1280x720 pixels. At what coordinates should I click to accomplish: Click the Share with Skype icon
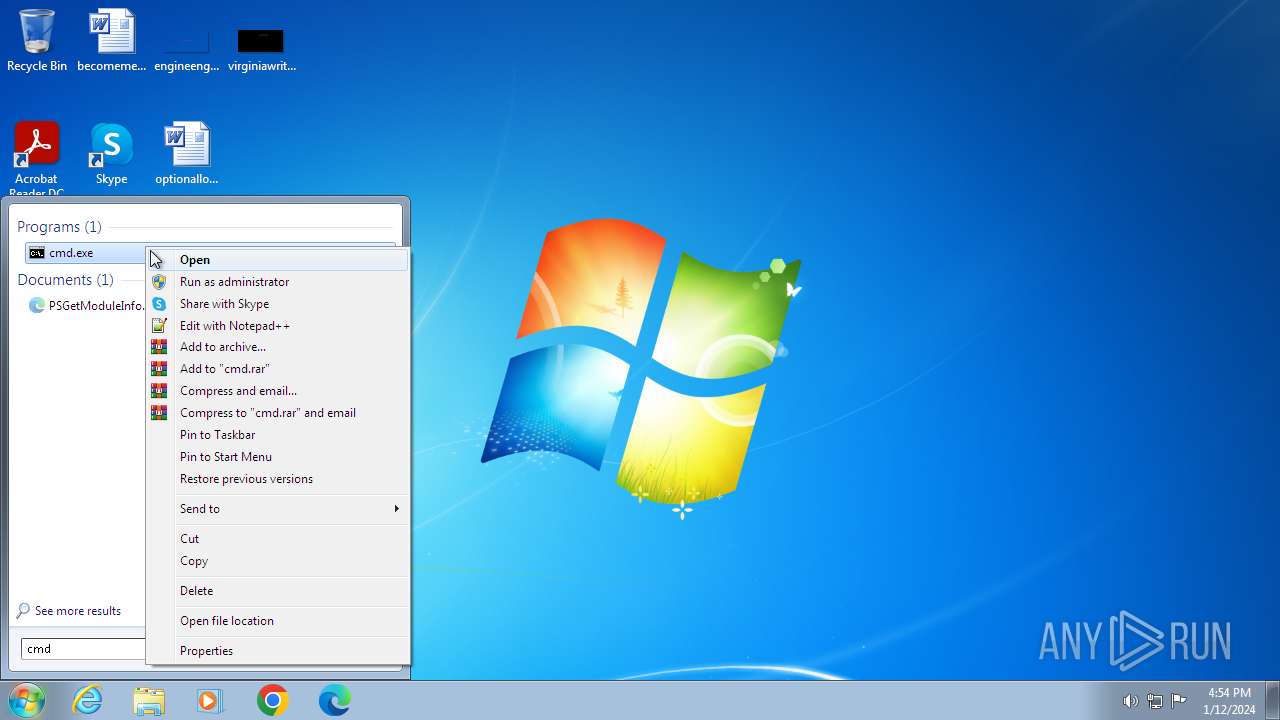tap(159, 304)
